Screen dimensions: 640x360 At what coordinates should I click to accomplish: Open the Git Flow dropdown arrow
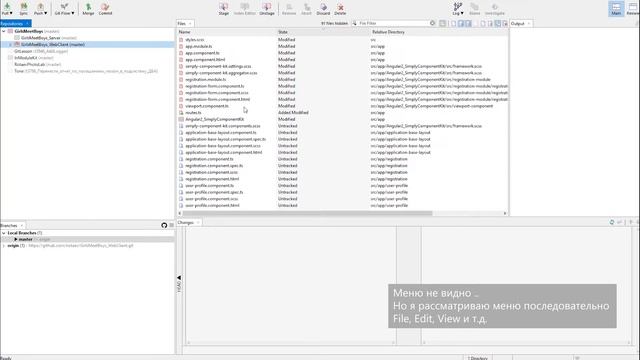coord(73,13)
